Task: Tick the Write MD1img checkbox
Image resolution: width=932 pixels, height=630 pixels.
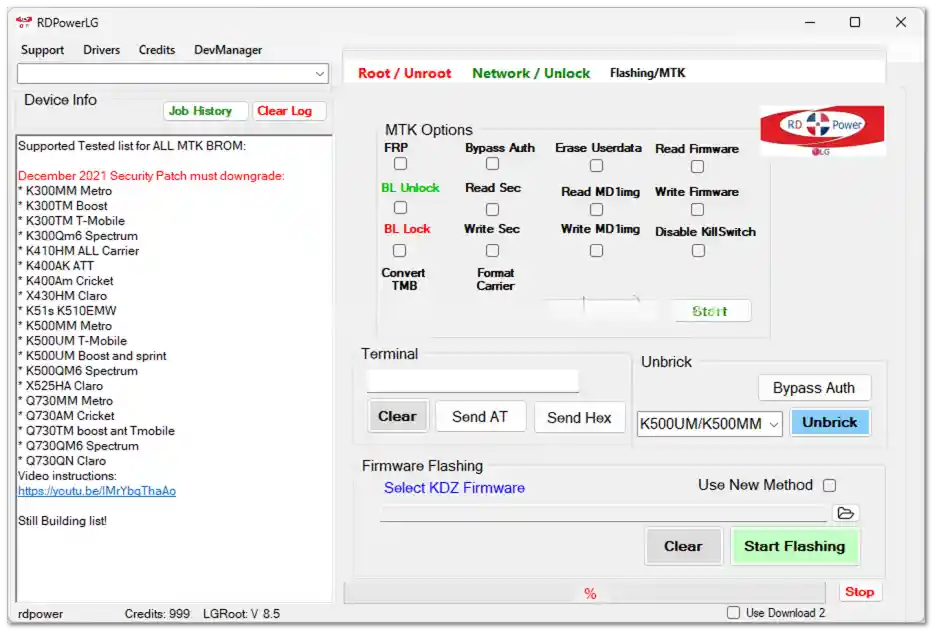Action: [596, 251]
